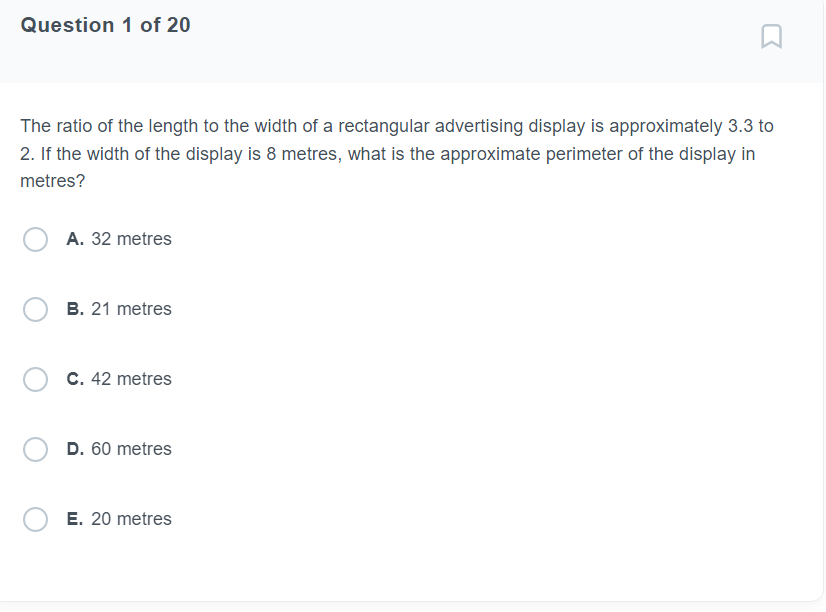Select the radio button for option A
Image resolution: width=826 pixels, height=612 pixels.
pyautogui.click(x=35, y=239)
